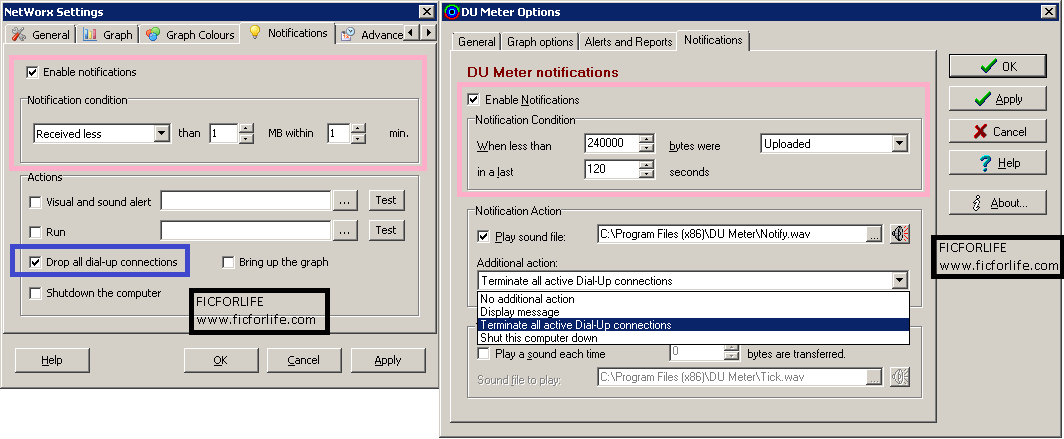The height and width of the screenshot is (439, 1064).
Task: Browse for Visual and sound alert file
Action: pyautogui.click(x=345, y=201)
